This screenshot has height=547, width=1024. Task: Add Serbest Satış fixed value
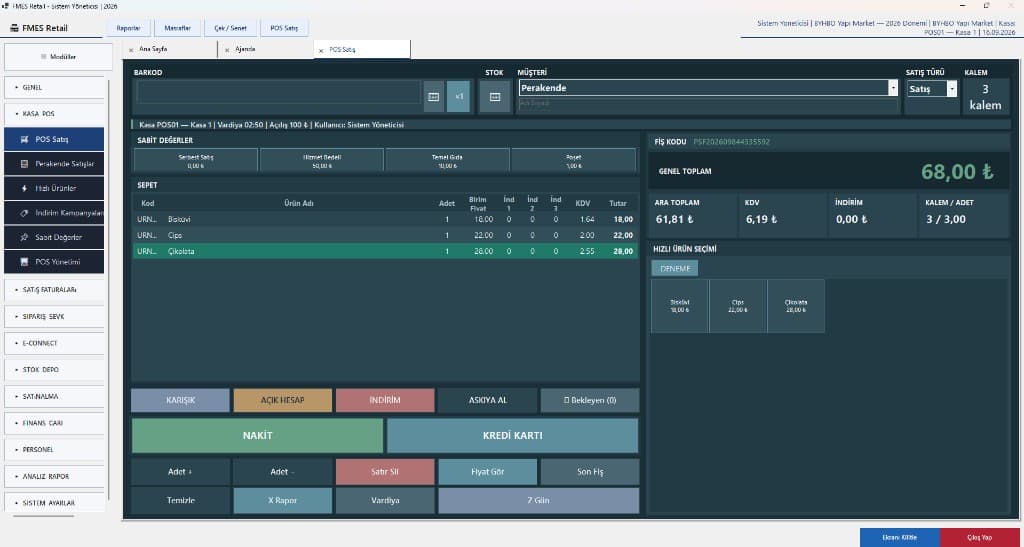pyautogui.click(x=196, y=161)
